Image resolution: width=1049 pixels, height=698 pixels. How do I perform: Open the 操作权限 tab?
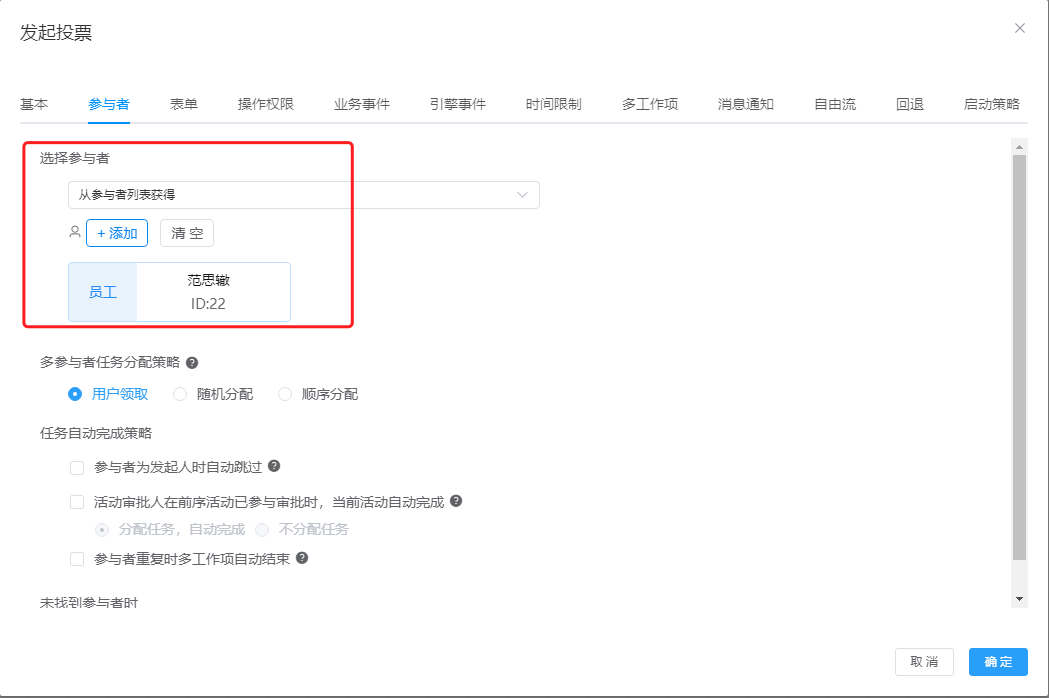click(265, 104)
